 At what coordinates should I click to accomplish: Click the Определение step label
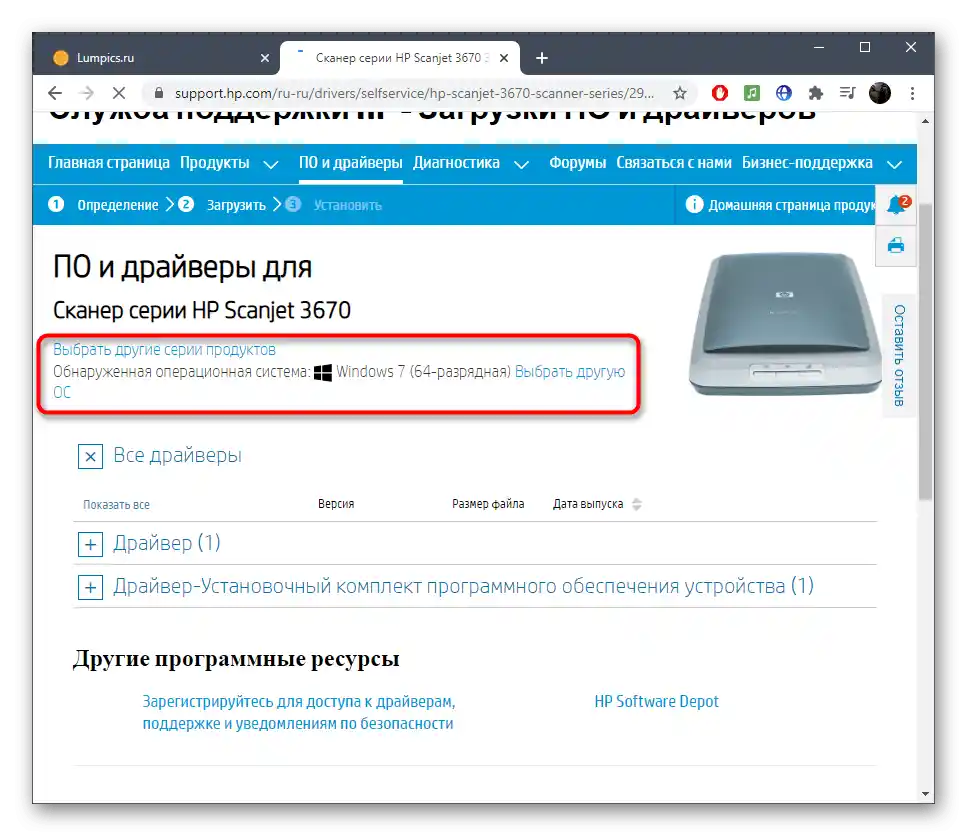[x=118, y=205]
